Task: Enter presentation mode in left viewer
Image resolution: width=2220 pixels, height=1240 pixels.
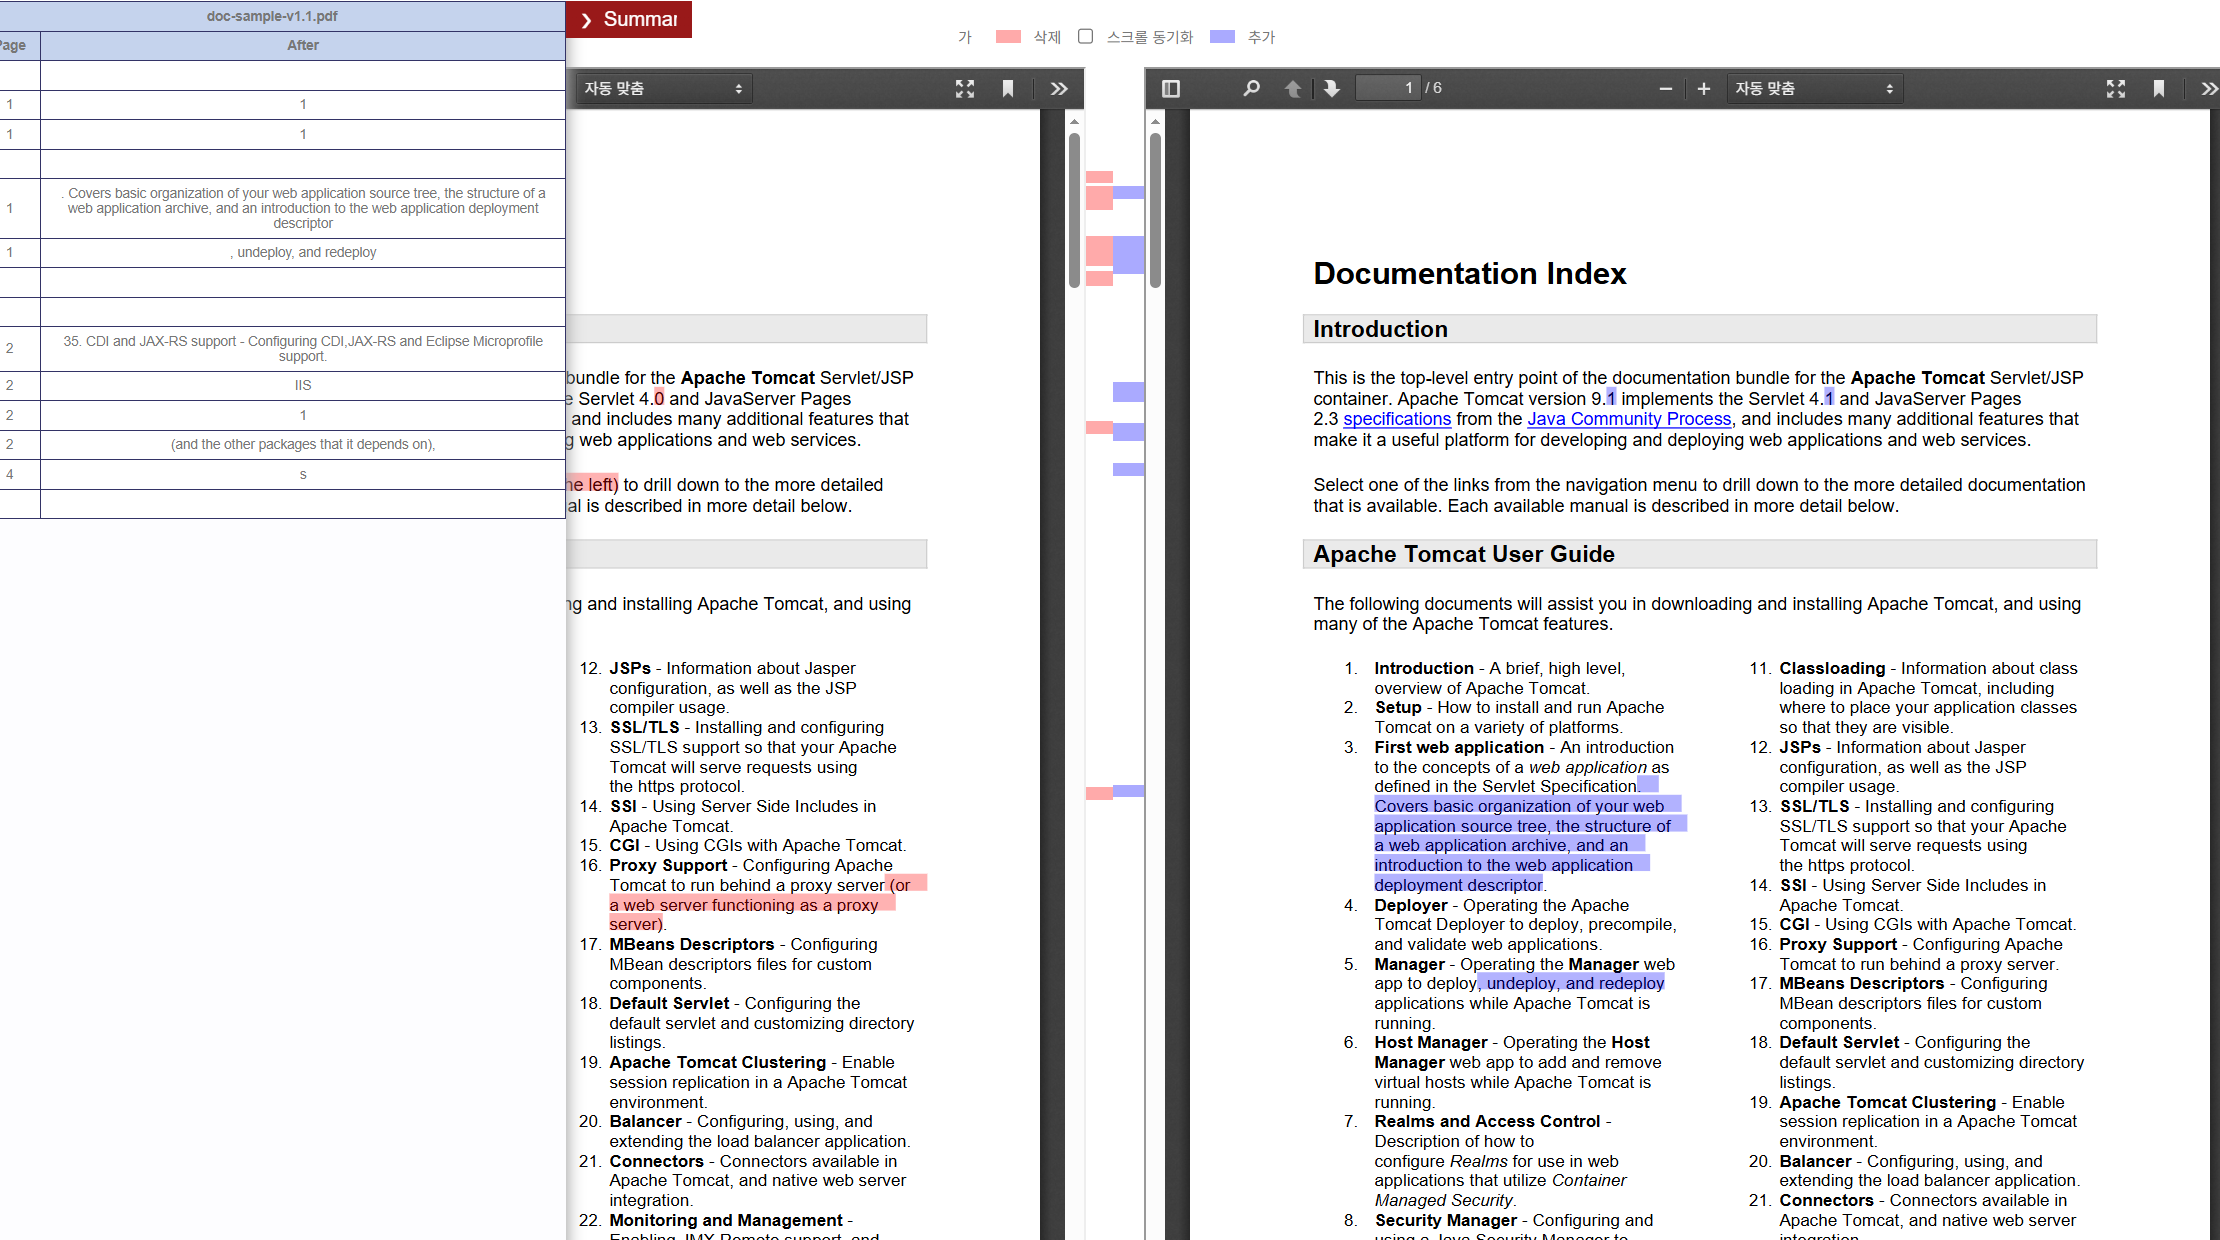Action: click(965, 89)
